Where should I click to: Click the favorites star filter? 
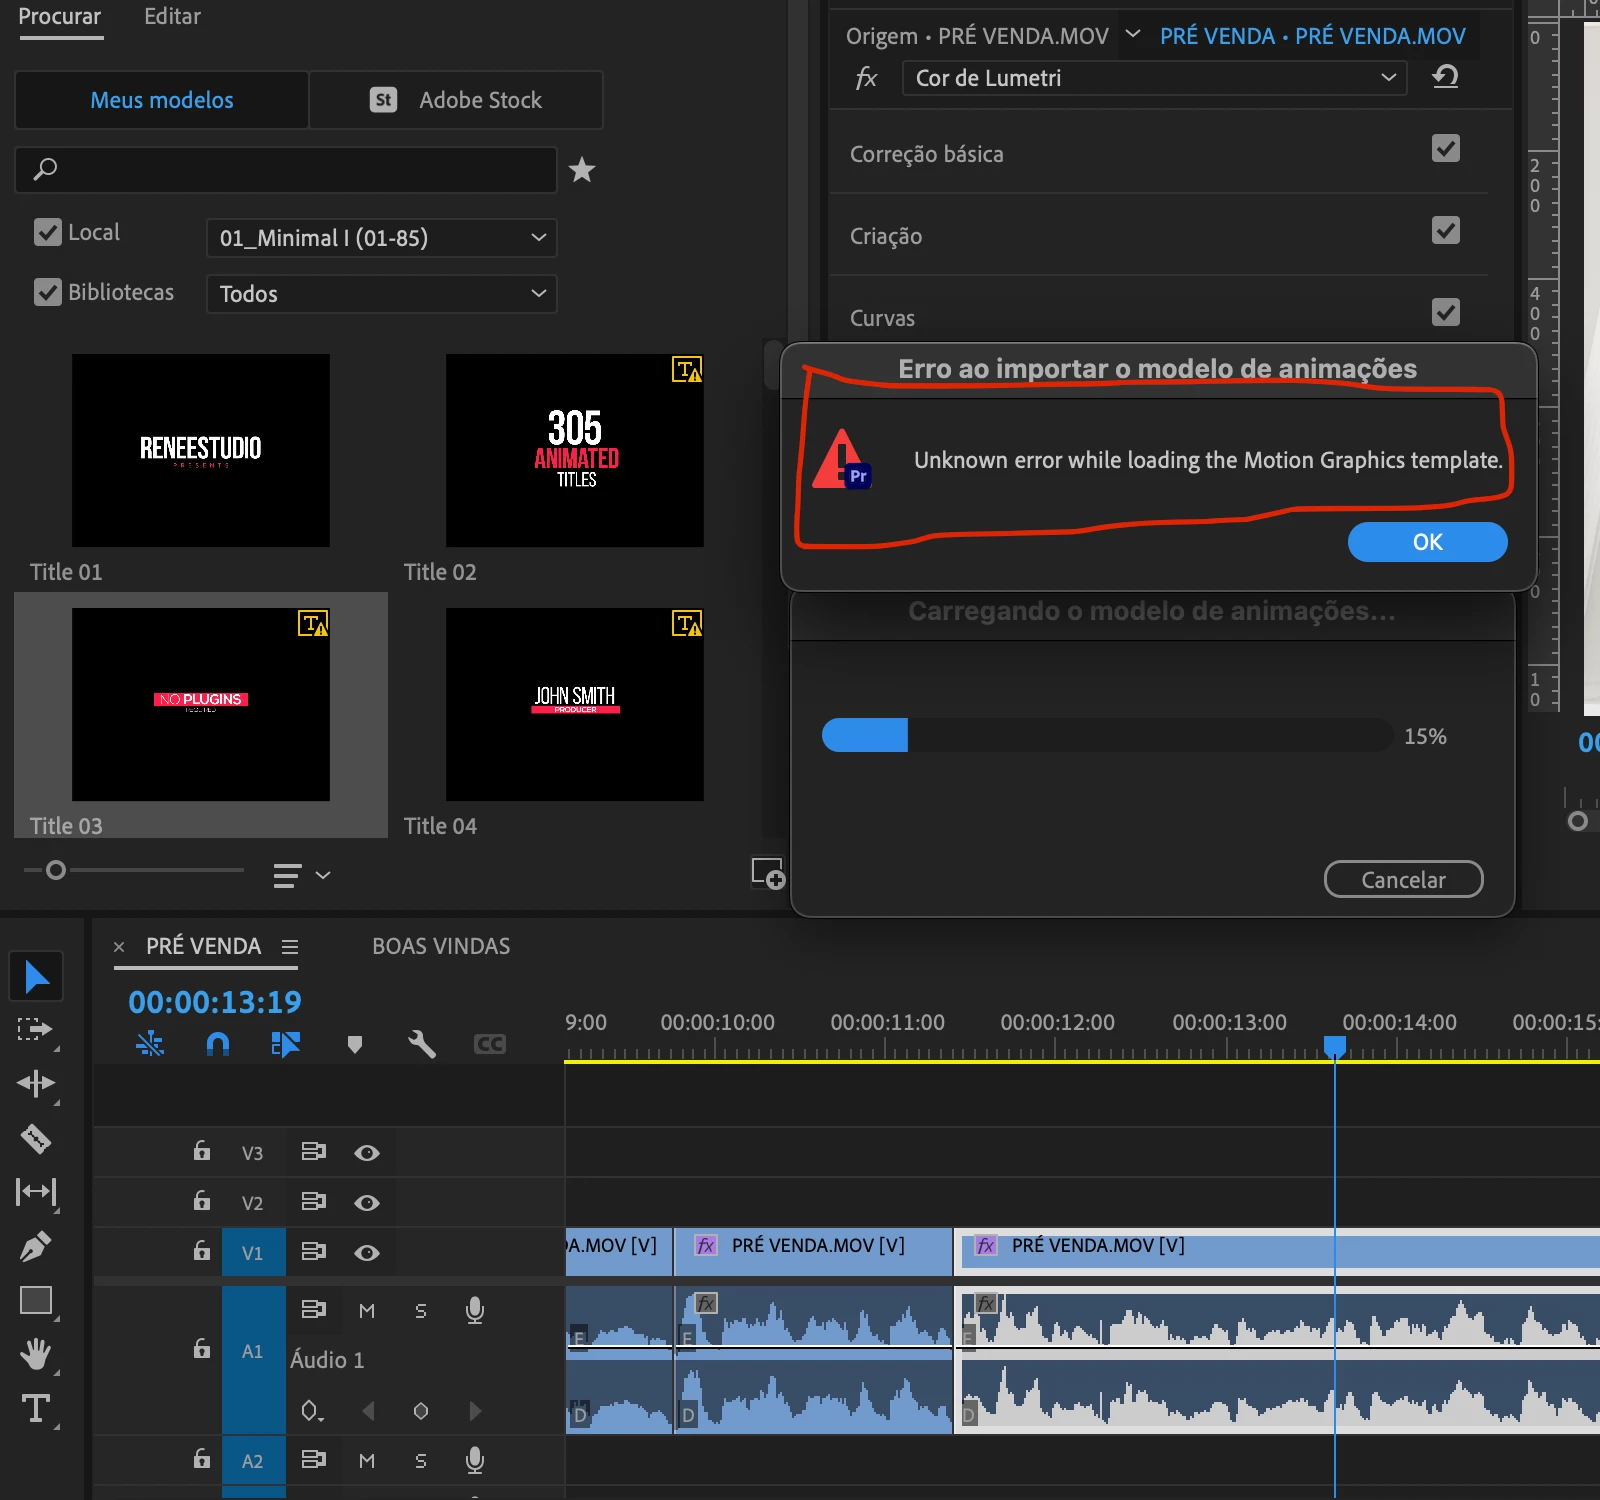click(582, 170)
